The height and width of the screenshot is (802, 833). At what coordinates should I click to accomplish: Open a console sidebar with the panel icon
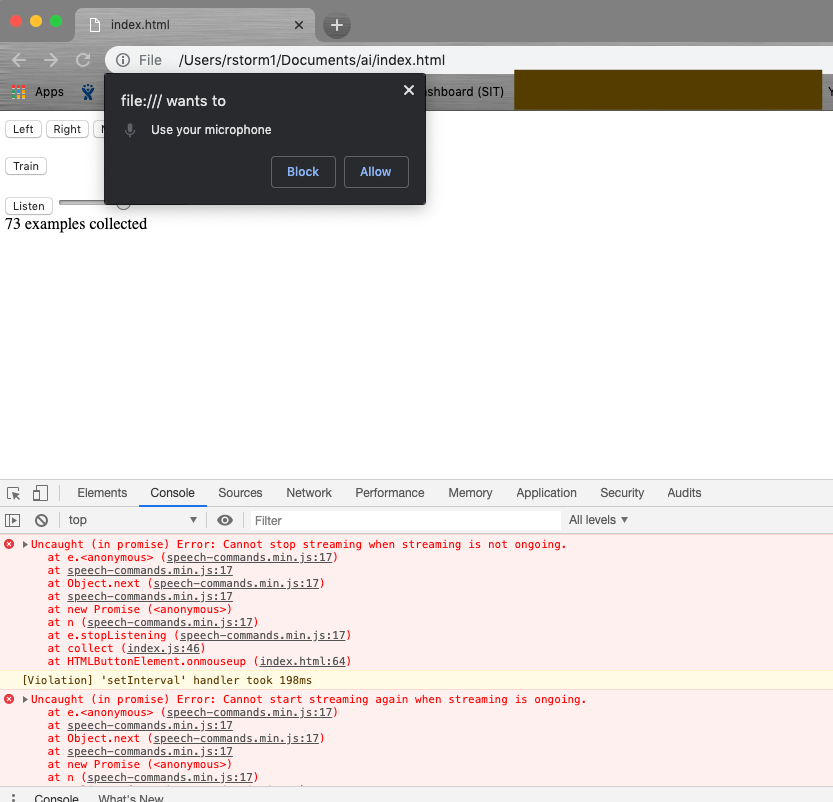click(x=14, y=520)
